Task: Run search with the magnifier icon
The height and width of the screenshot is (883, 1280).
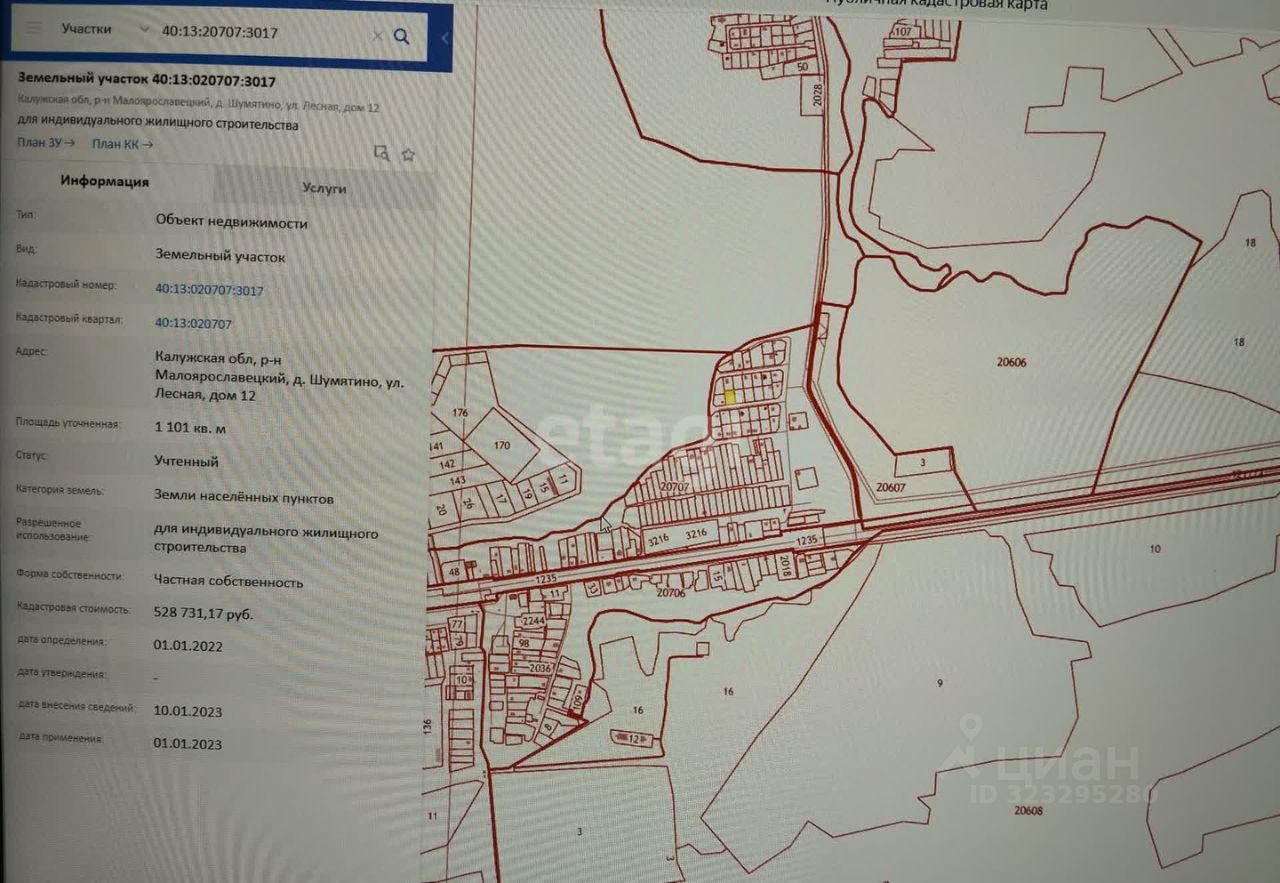Action: 401,36
